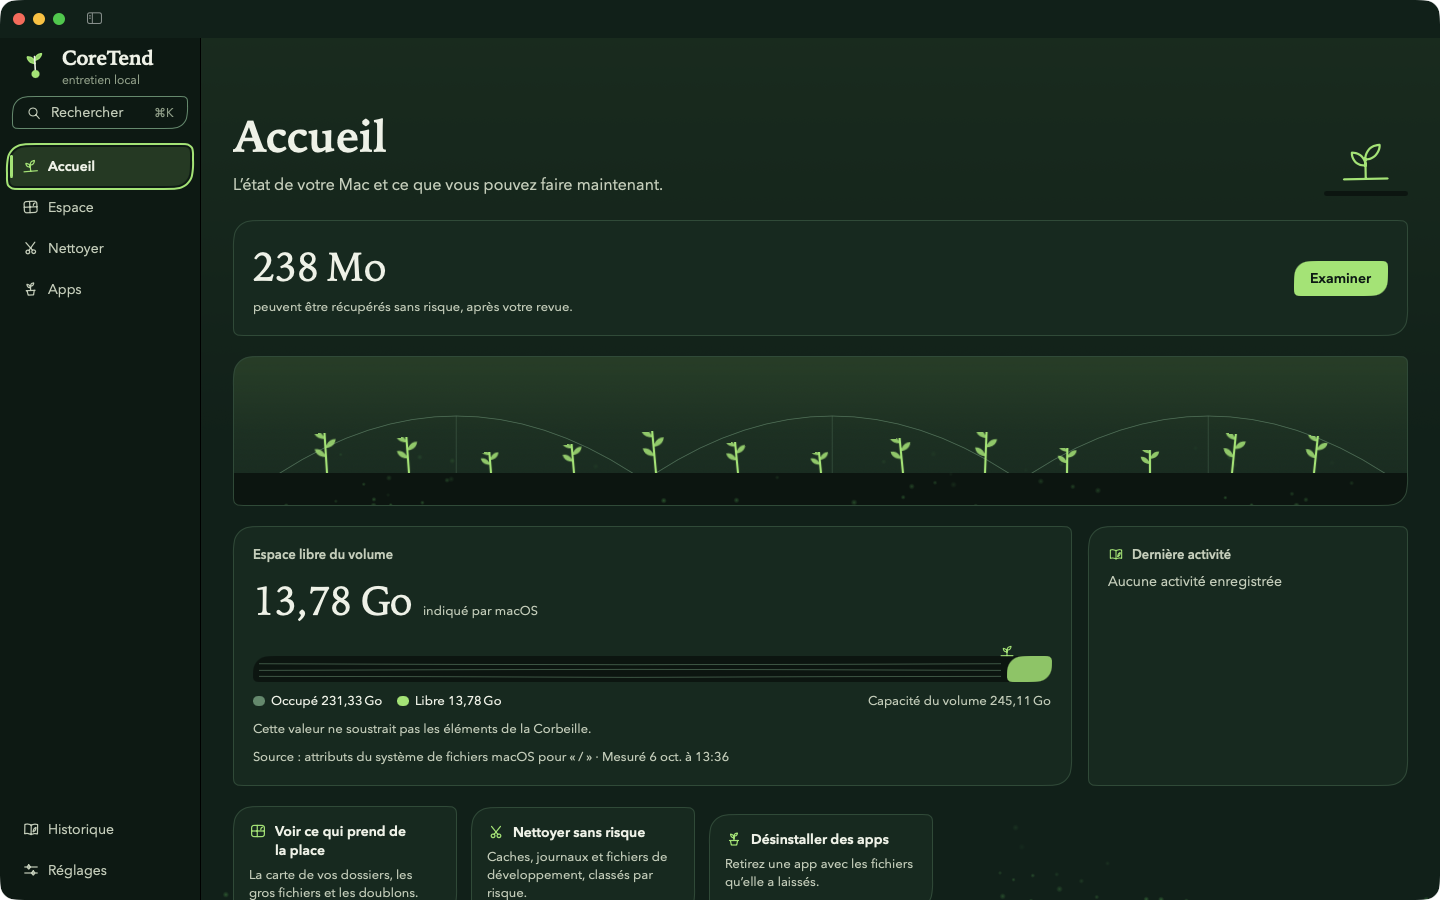Click the Accueil sprout icon

pos(31,166)
